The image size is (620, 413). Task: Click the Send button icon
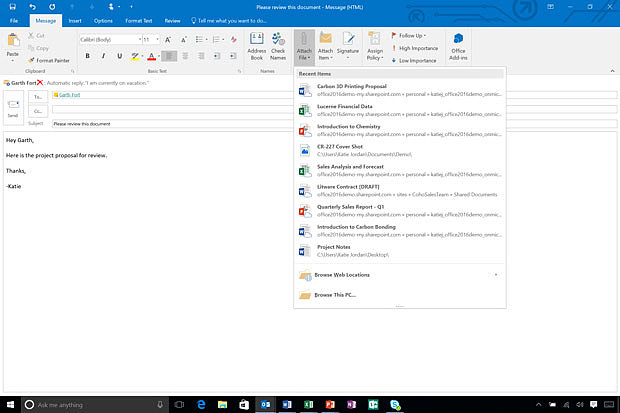point(13,106)
